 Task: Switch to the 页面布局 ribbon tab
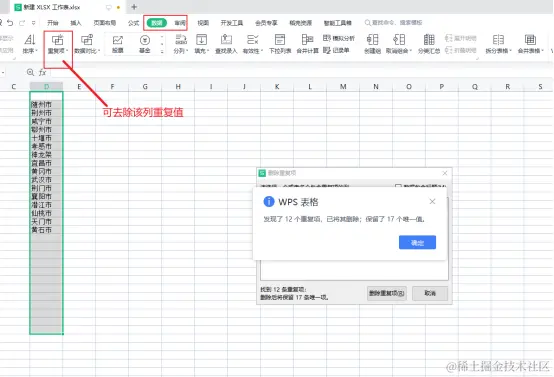click(x=105, y=23)
